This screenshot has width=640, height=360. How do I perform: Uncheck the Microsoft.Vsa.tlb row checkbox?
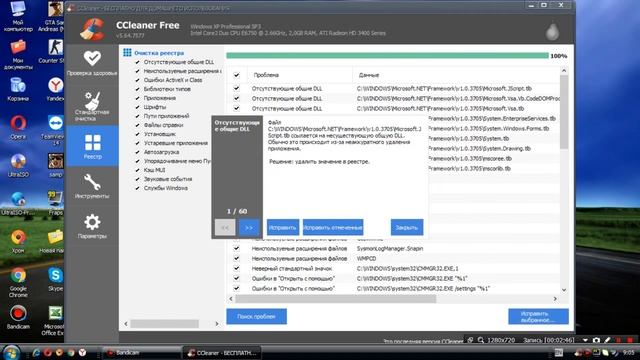point(236,108)
